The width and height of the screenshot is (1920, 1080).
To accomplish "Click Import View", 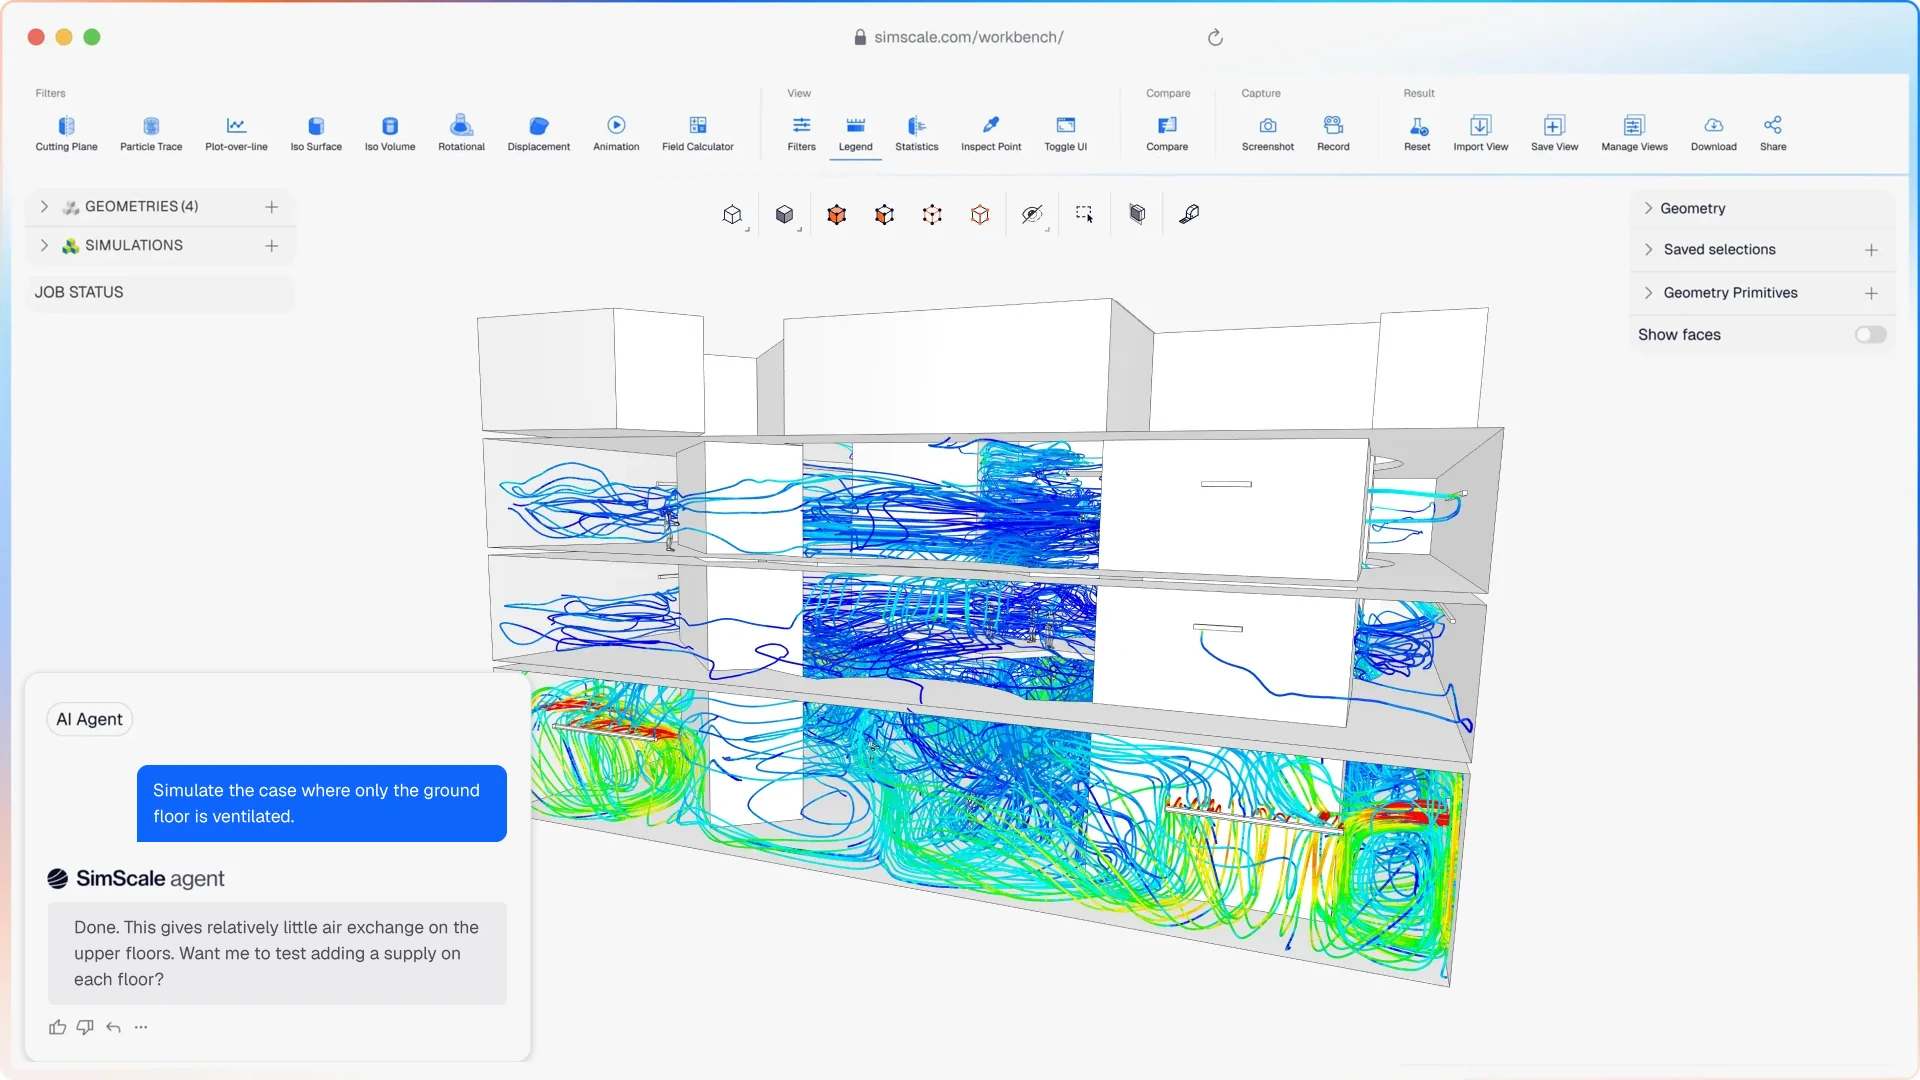I will (1480, 133).
